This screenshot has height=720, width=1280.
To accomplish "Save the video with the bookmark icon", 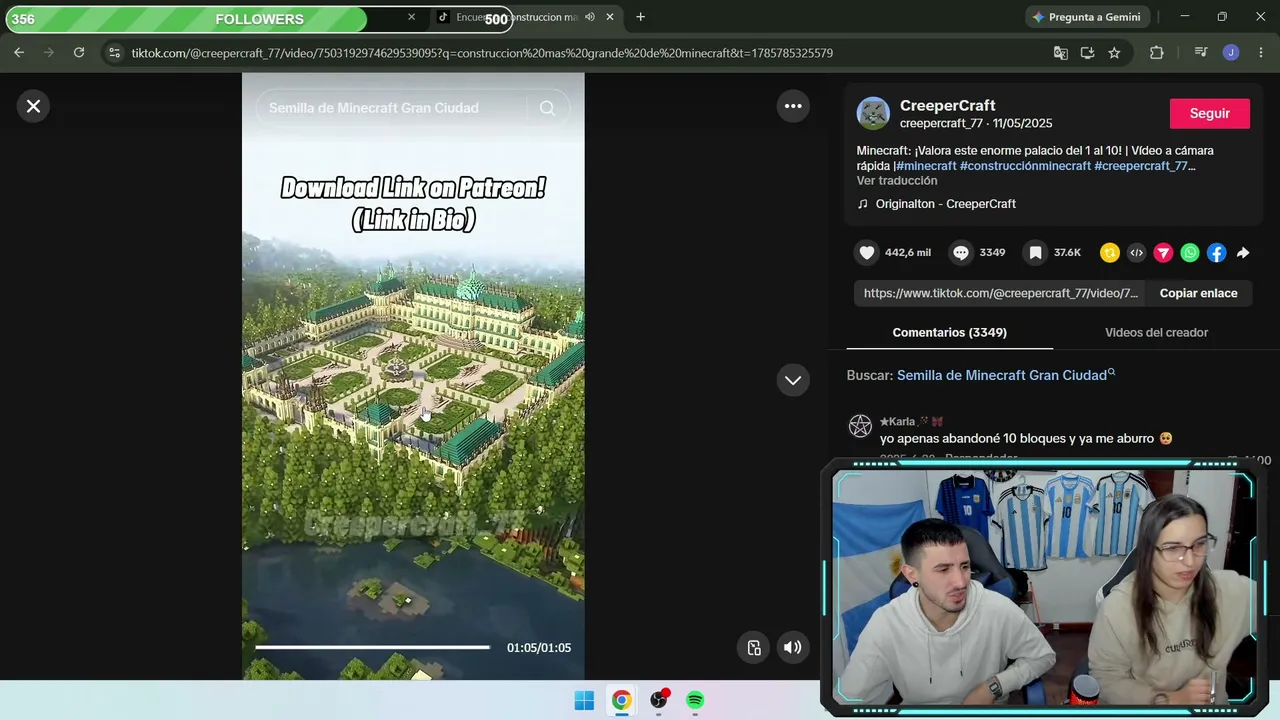I will coord(1035,253).
